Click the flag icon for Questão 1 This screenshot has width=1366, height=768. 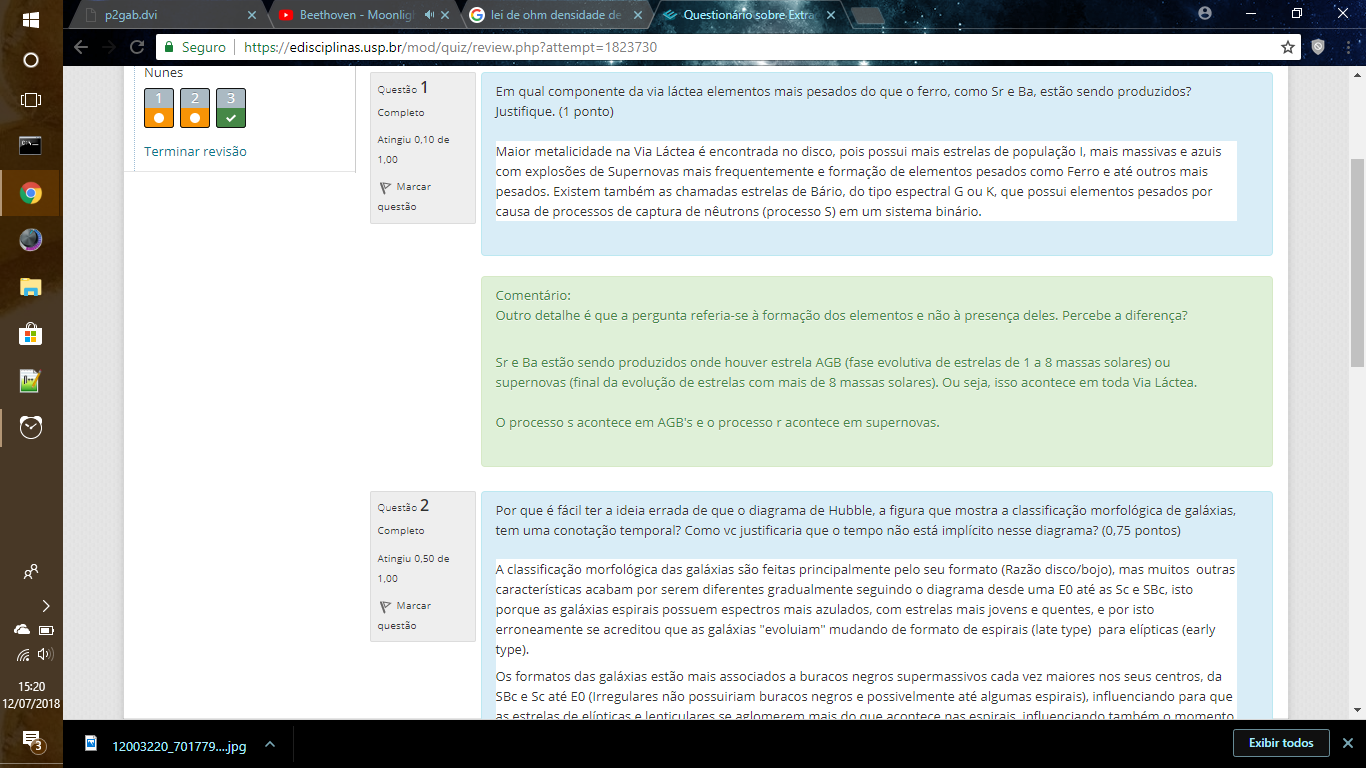pyautogui.click(x=385, y=187)
